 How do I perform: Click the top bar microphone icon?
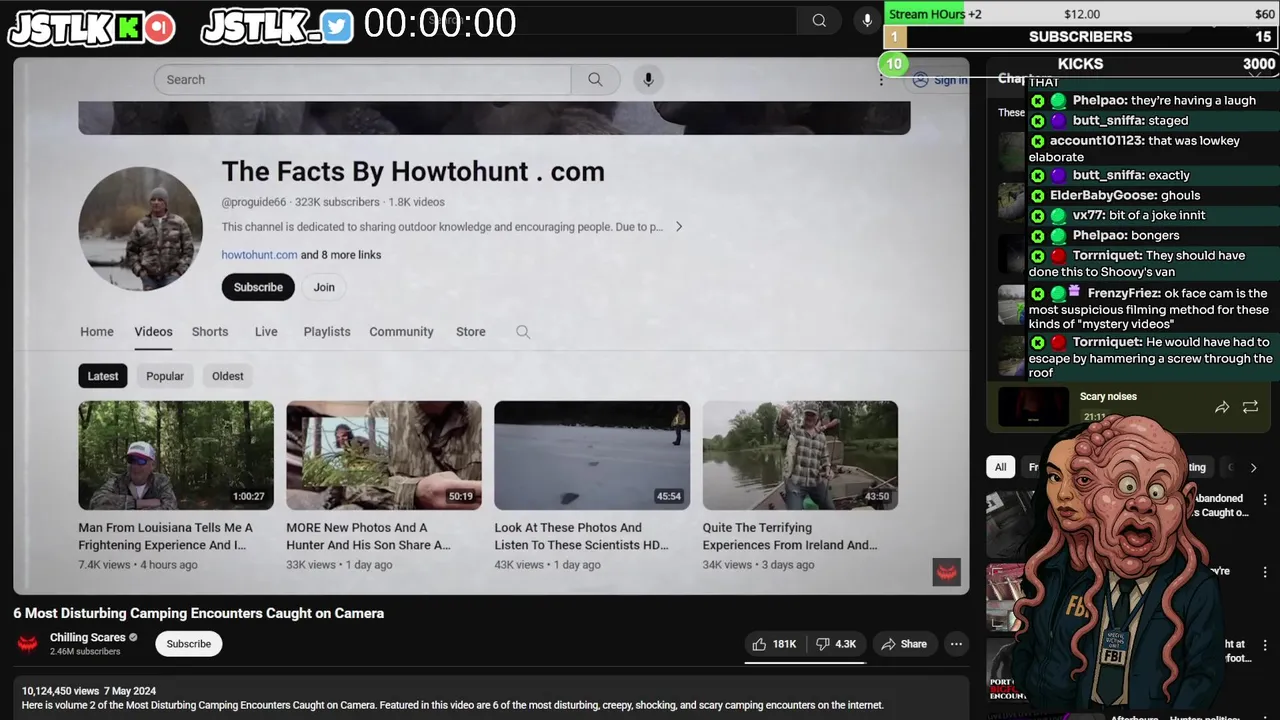tap(867, 21)
